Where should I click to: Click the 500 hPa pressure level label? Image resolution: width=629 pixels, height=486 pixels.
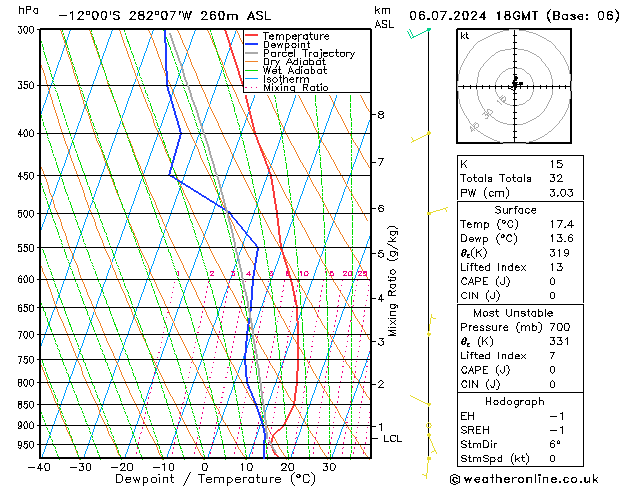pos(26,214)
